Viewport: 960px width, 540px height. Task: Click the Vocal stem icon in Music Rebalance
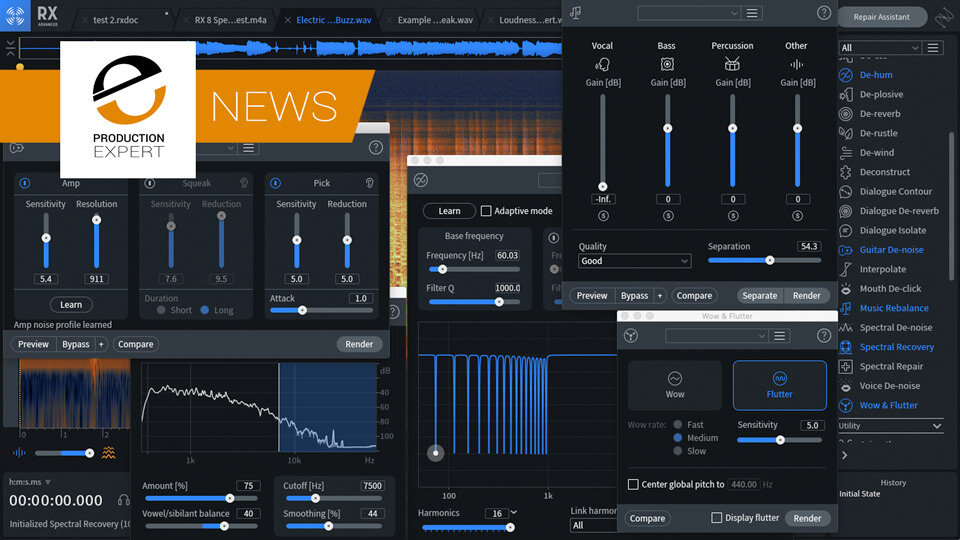[602, 64]
